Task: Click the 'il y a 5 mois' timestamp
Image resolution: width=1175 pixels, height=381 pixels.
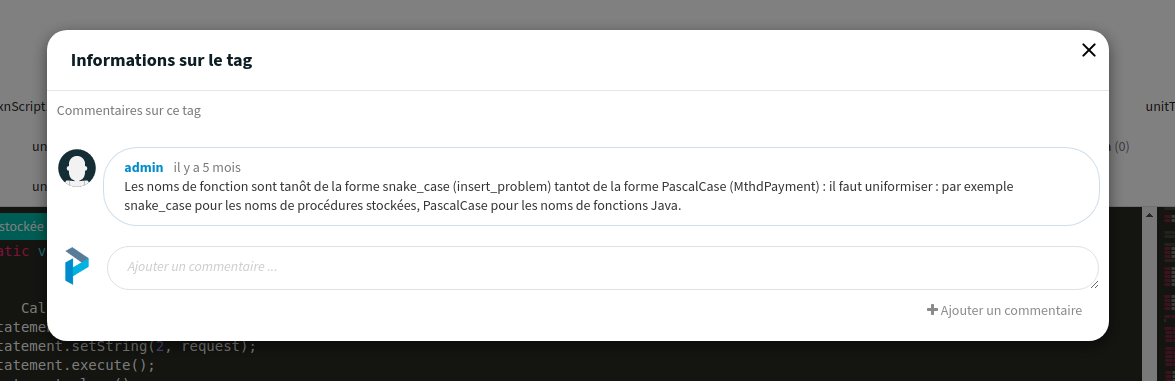Action: pos(207,167)
